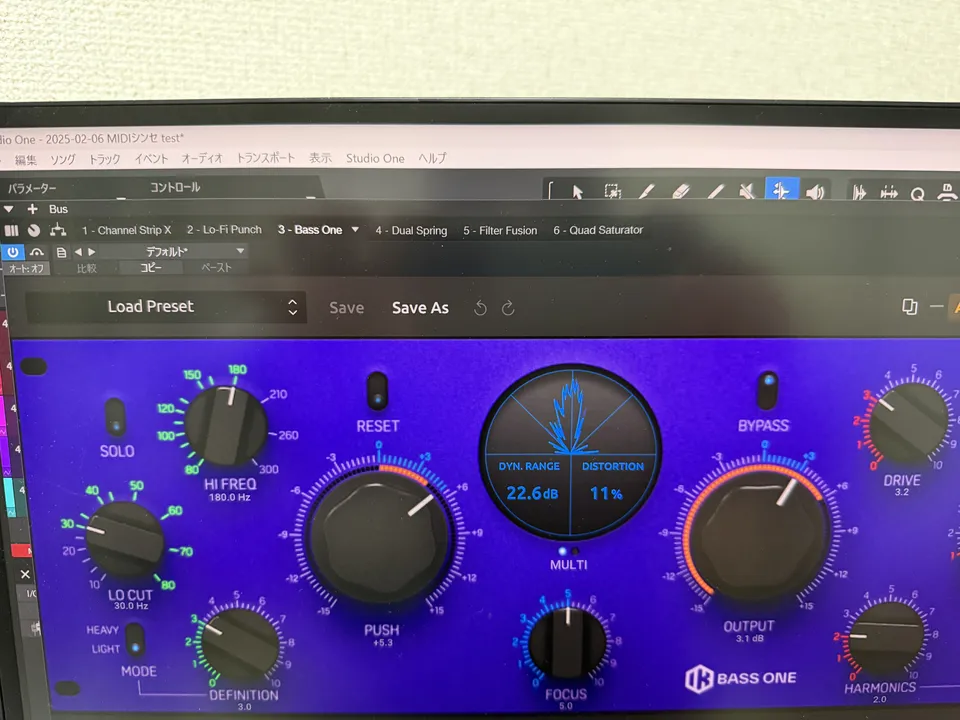Select the Listen speaker tool
This screenshot has height=720, width=960.
click(814, 192)
